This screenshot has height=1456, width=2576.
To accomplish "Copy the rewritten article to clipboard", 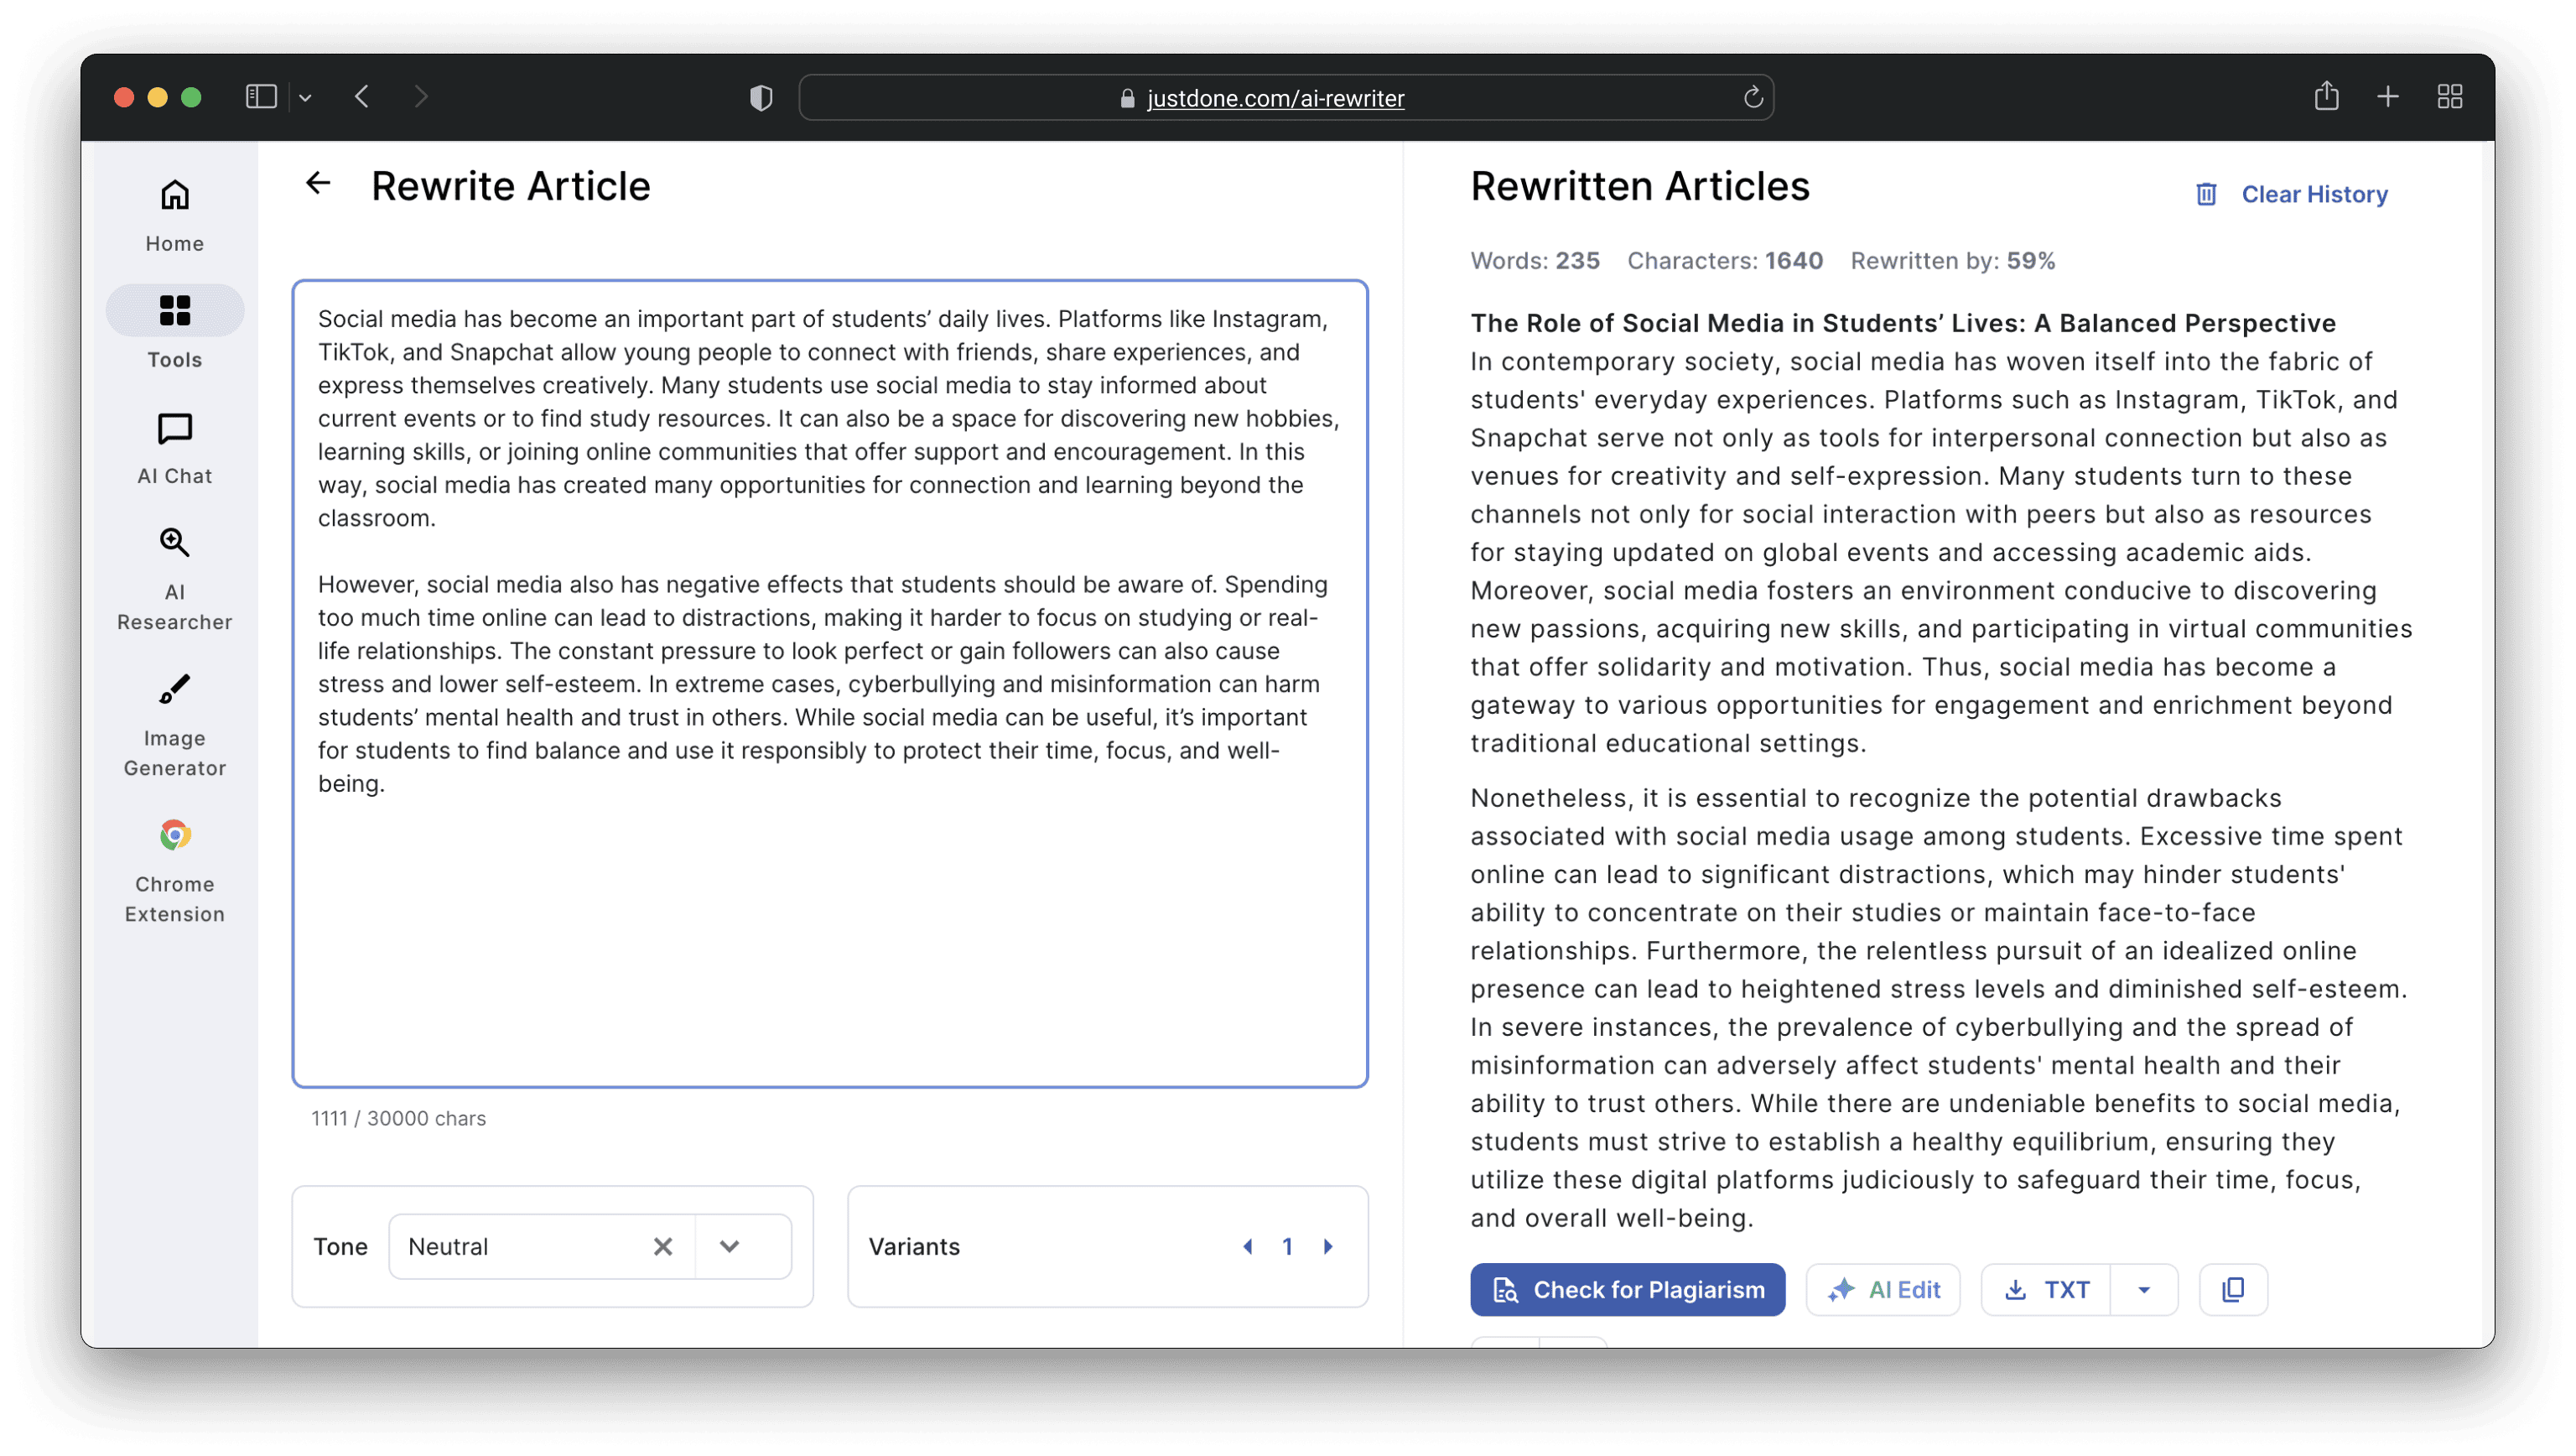I will click(x=2233, y=1290).
